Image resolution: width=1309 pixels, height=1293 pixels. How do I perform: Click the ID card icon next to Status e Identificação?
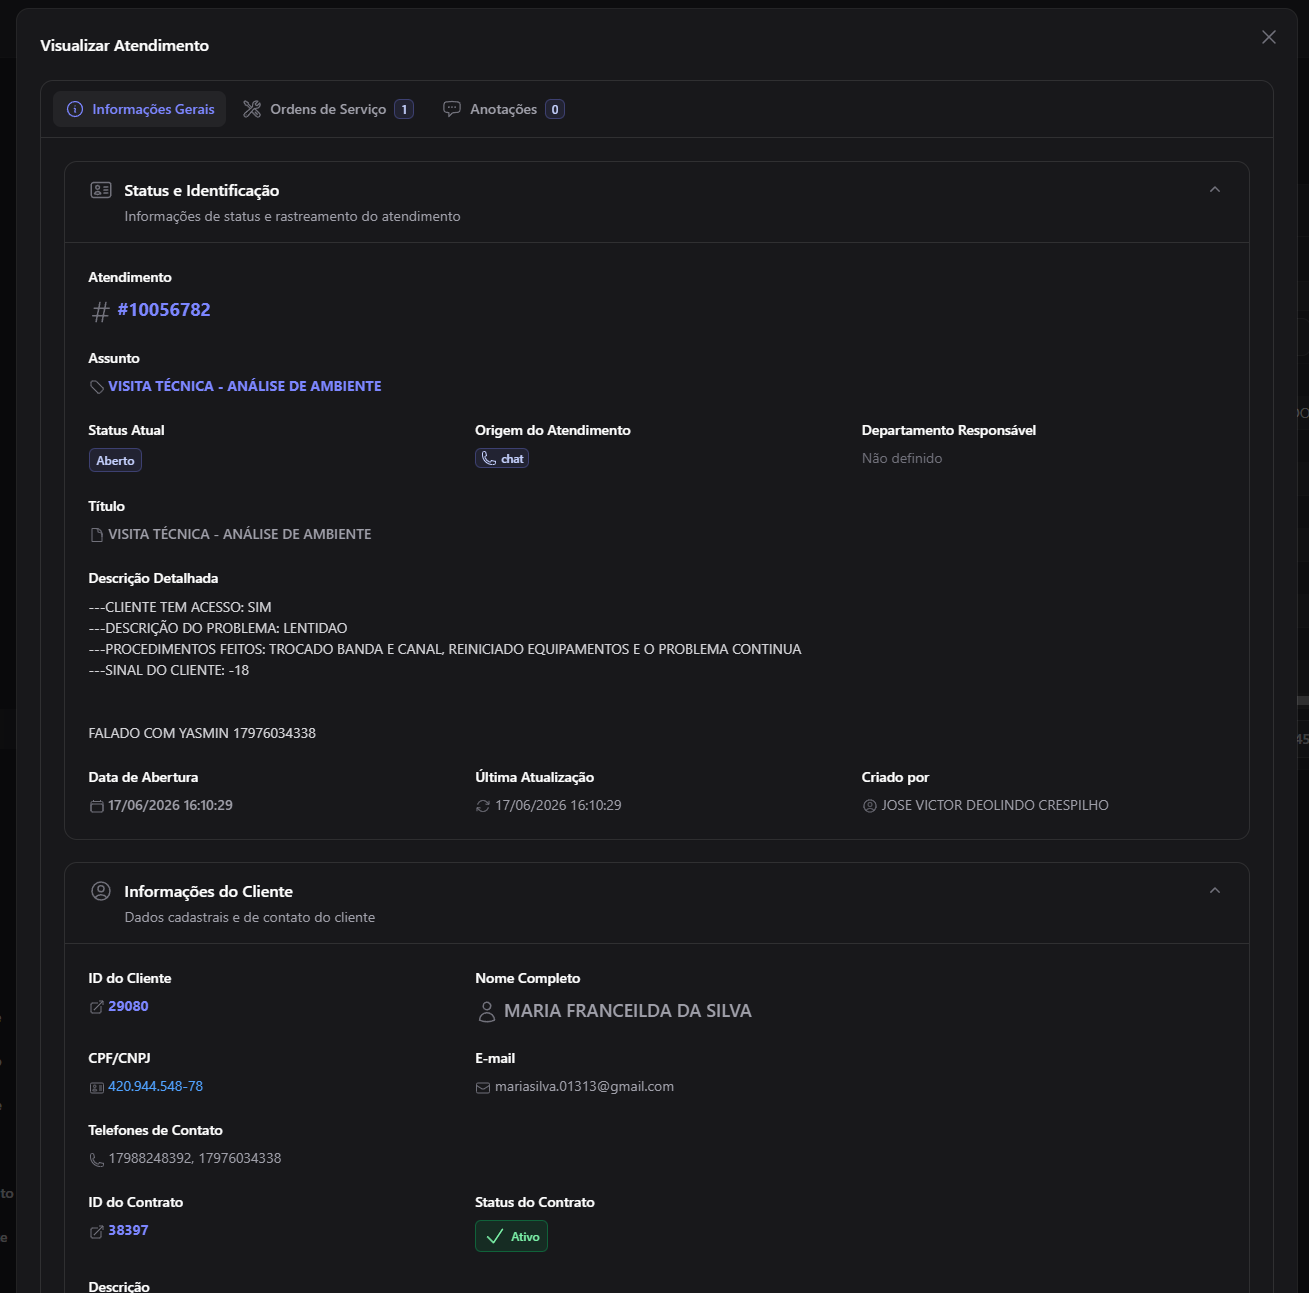click(x=101, y=190)
